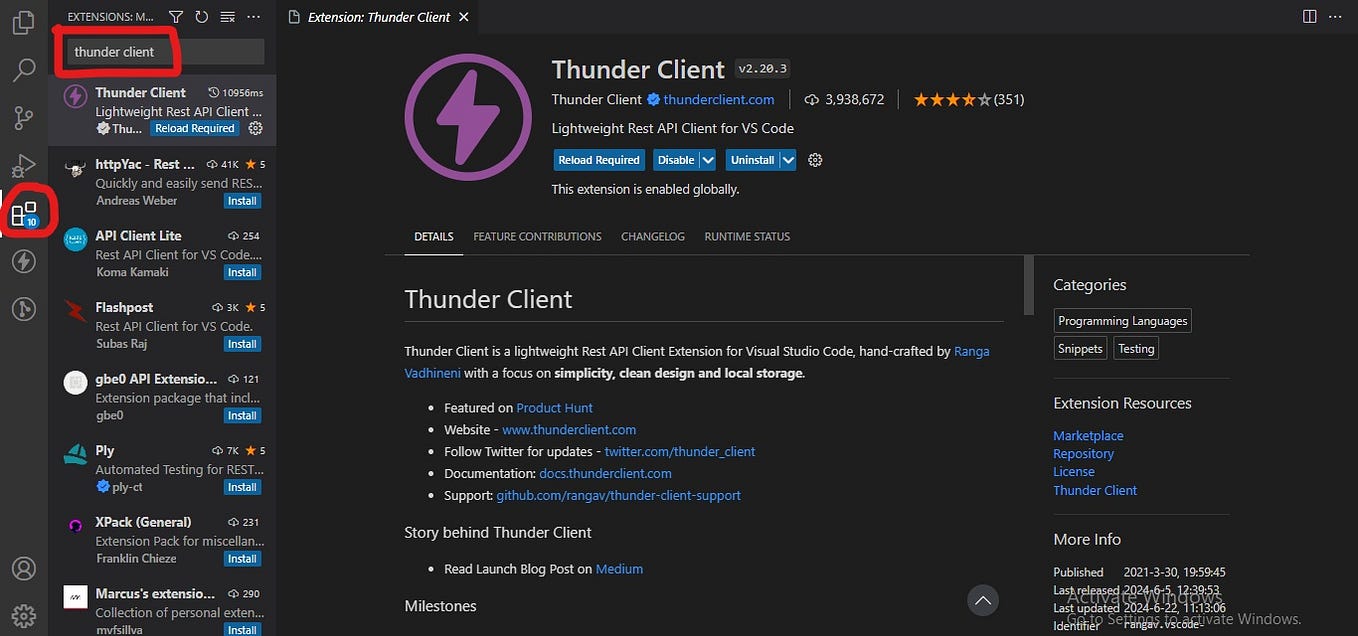Screen dimensions: 1358x636
Task: Refresh the extensions list
Action: (x=202, y=17)
